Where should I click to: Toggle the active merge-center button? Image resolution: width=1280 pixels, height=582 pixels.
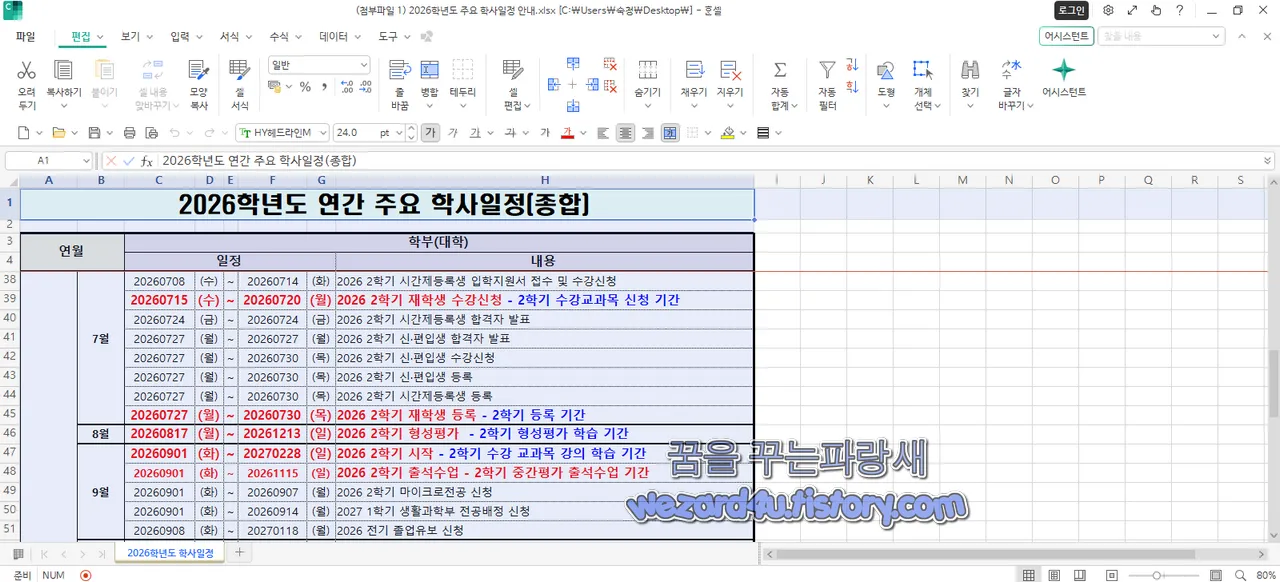click(x=670, y=132)
